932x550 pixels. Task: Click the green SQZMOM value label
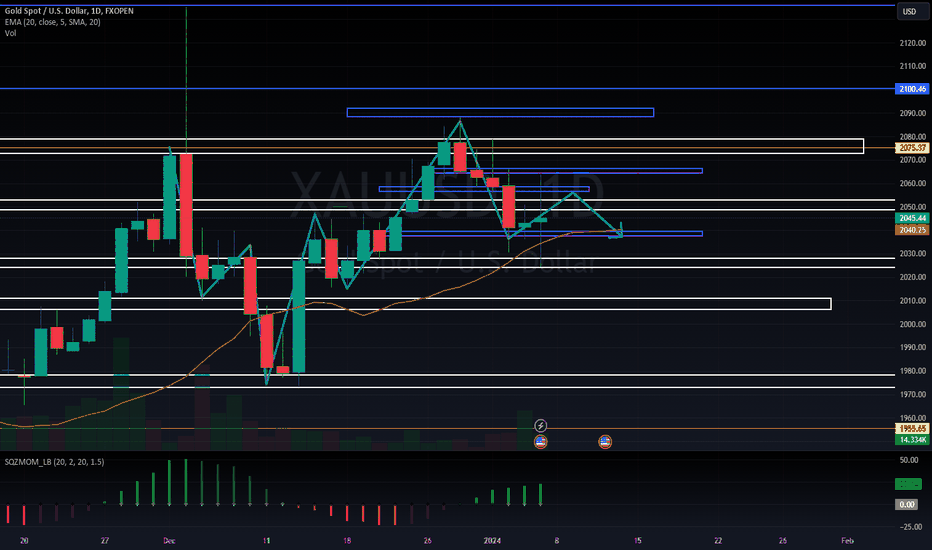[x=908, y=484]
